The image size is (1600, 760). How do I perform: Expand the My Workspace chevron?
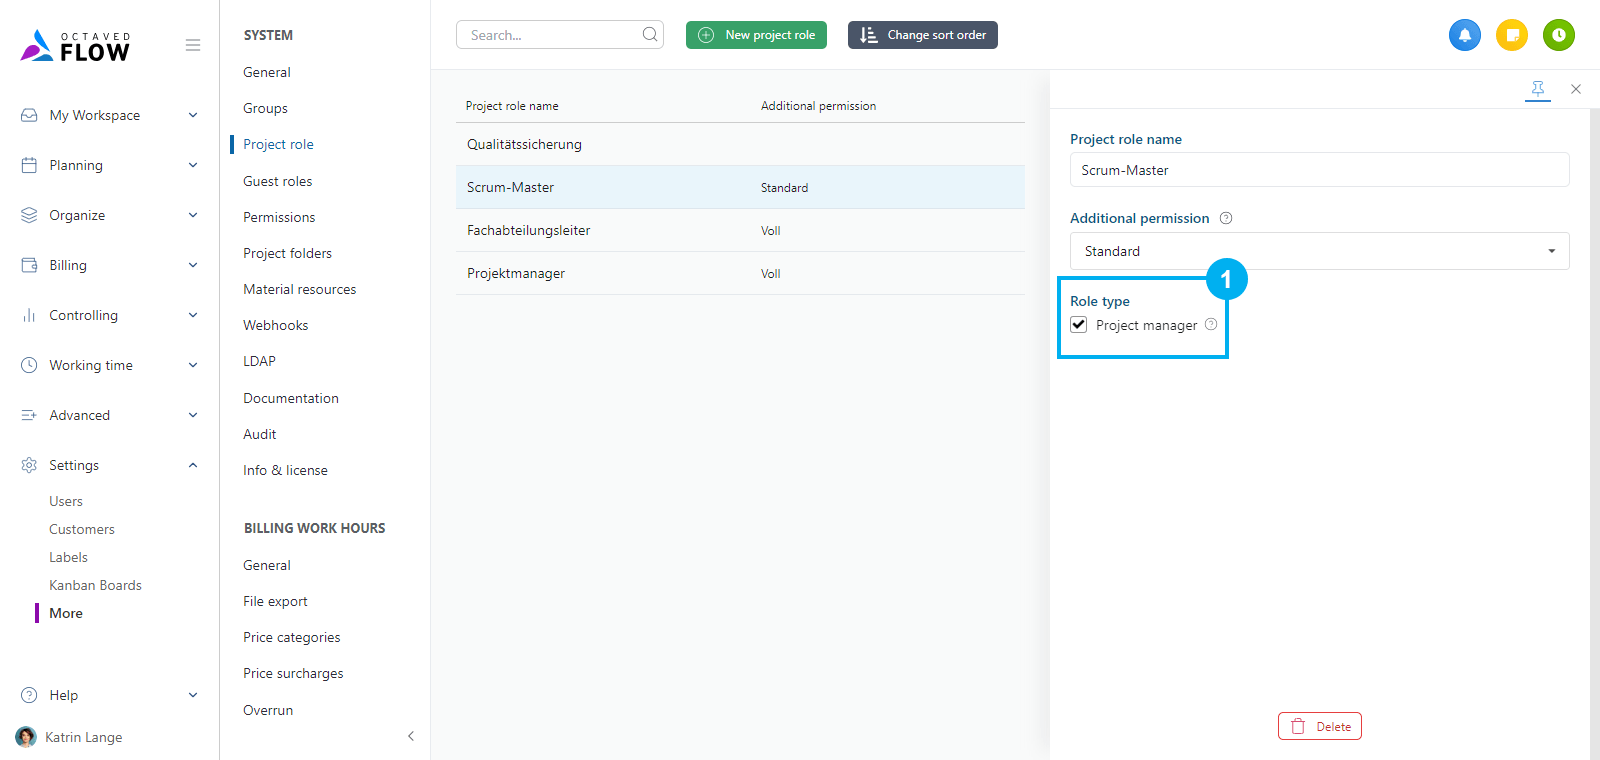click(193, 115)
